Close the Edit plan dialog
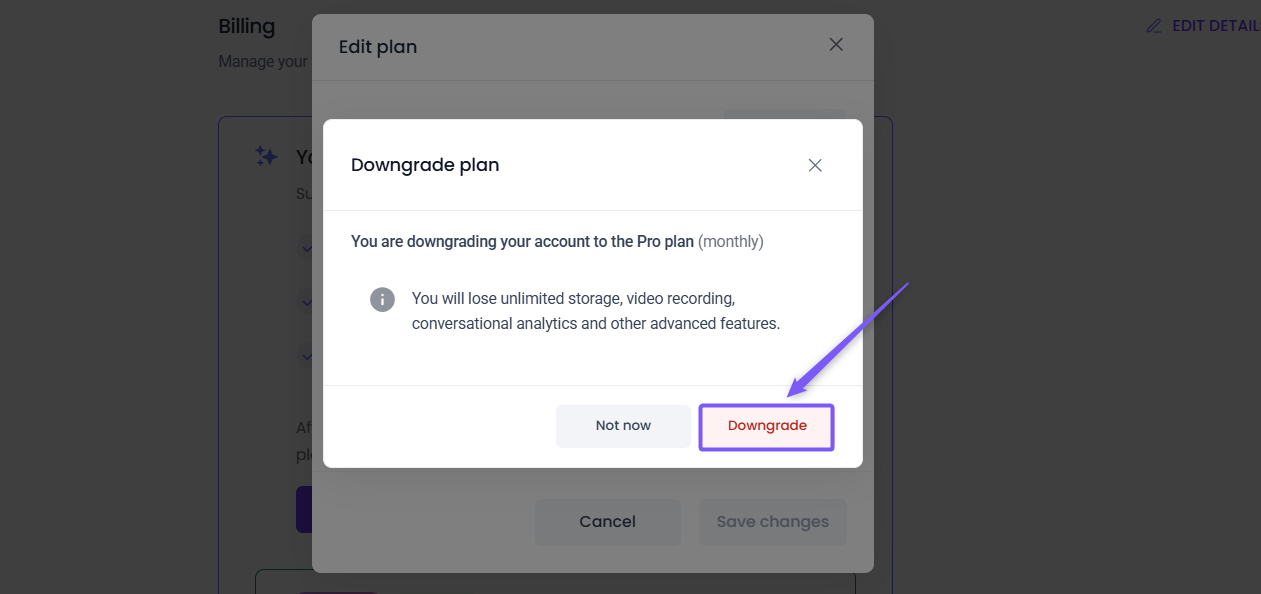The width and height of the screenshot is (1261, 594). [x=836, y=45]
